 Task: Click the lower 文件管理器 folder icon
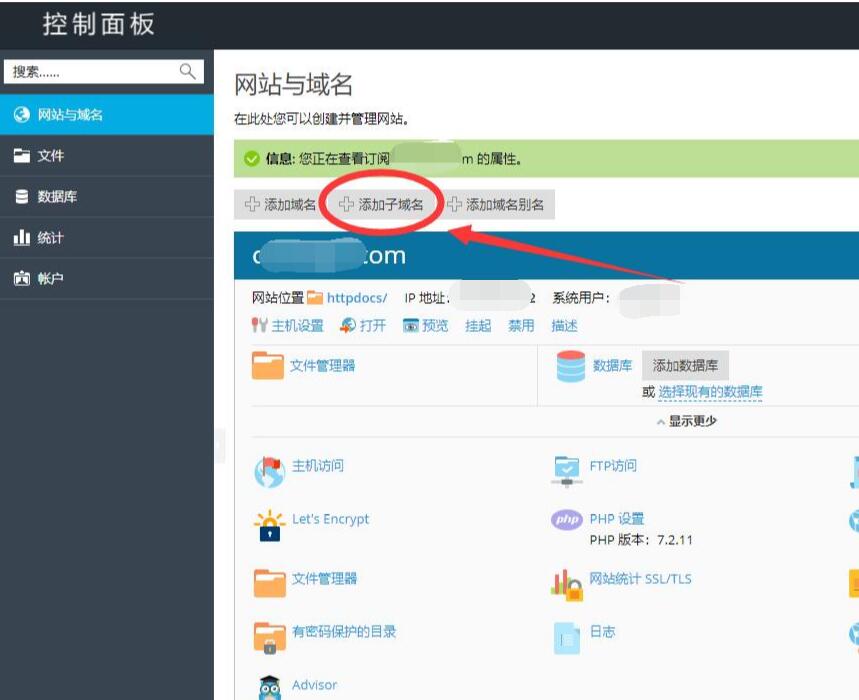[x=270, y=583]
